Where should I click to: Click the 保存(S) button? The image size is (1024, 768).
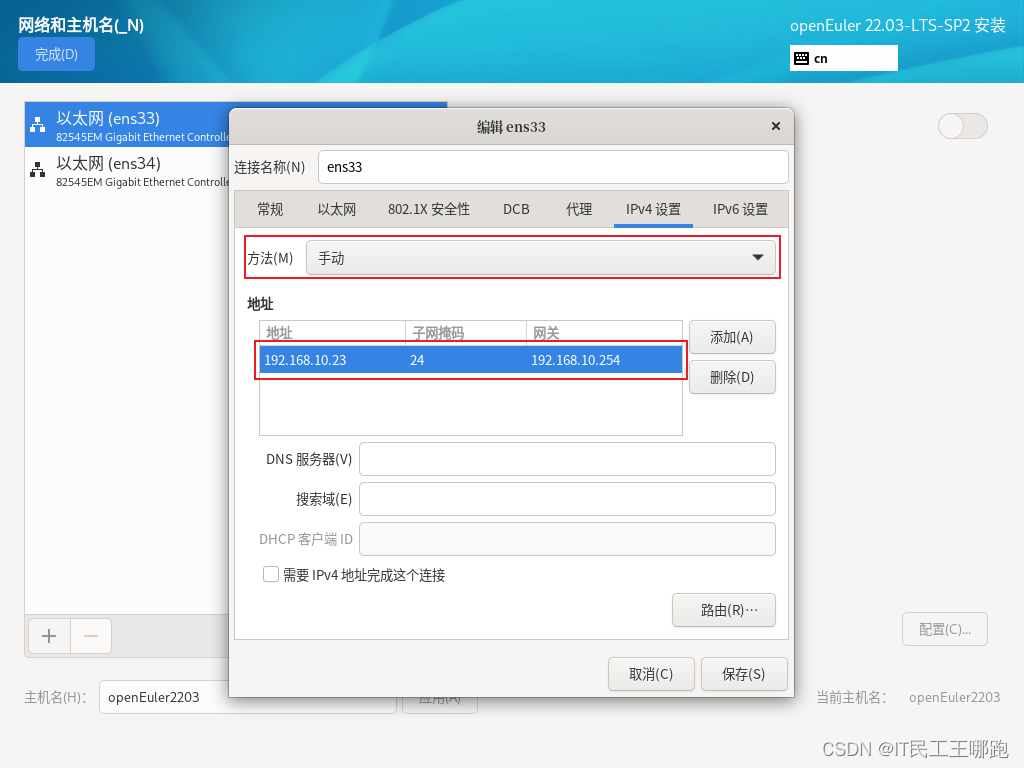click(744, 674)
